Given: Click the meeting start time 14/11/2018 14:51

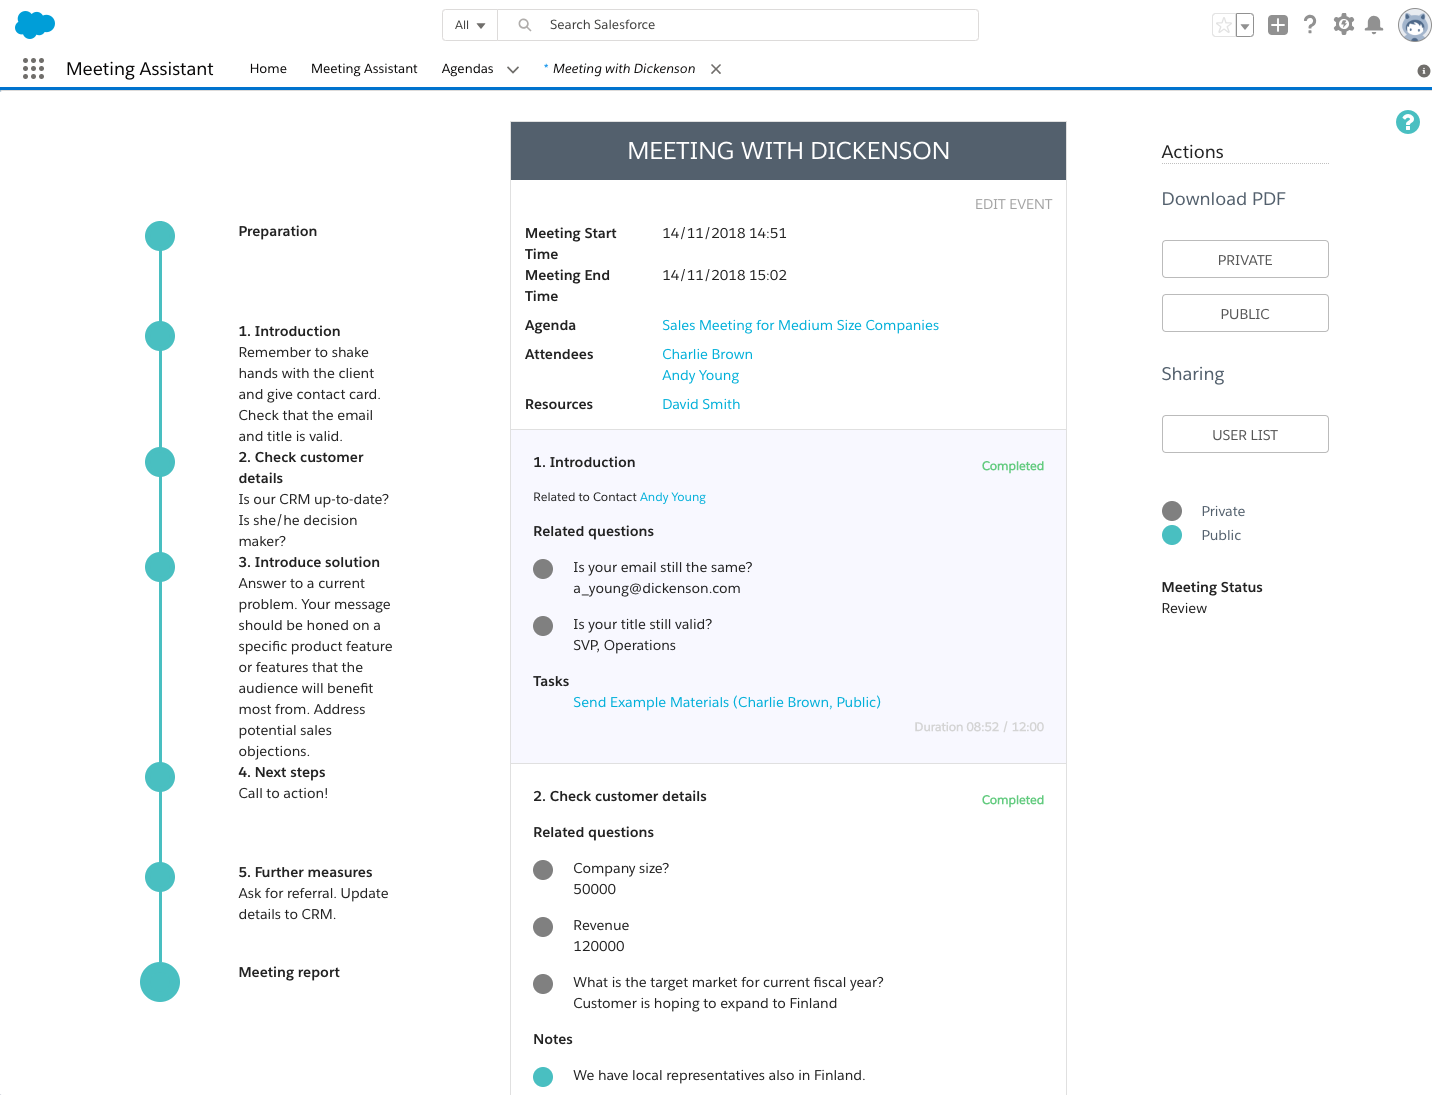Looking at the screenshot, I should pyautogui.click(x=724, y=233).
